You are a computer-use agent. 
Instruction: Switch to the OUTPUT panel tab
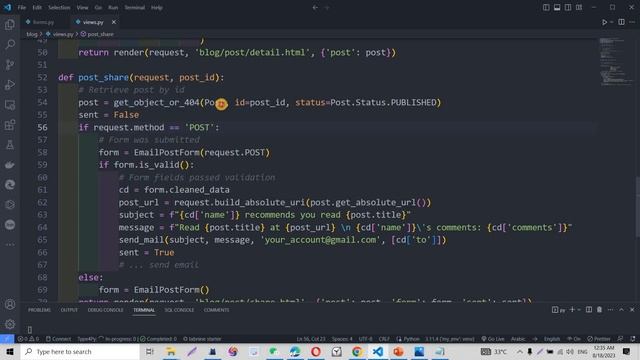pyautogui.click(x=69, y=310)
